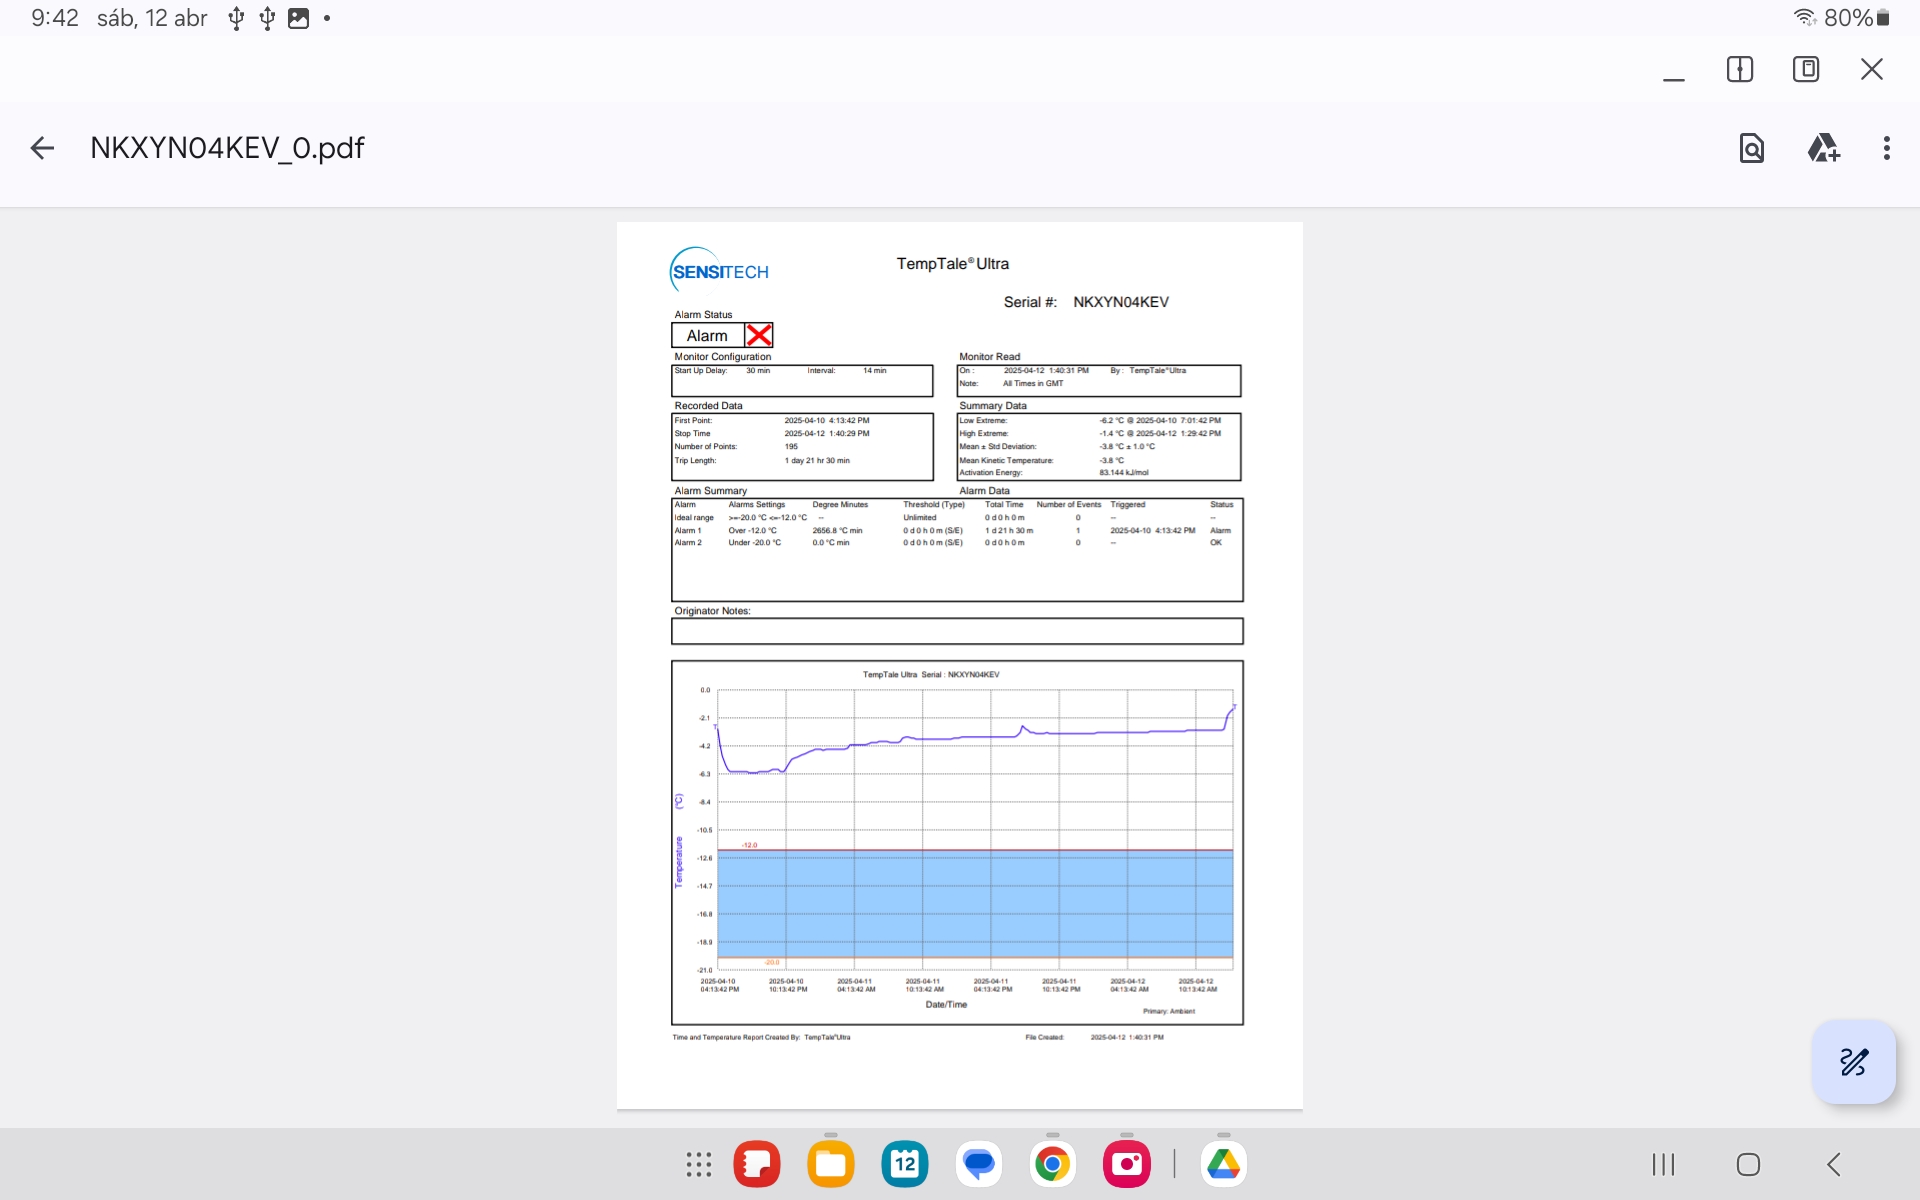This screenshot has height=1200, width=1920.
Task: Tap the Originator Notes empty box
Action: [x=957, y=631]
